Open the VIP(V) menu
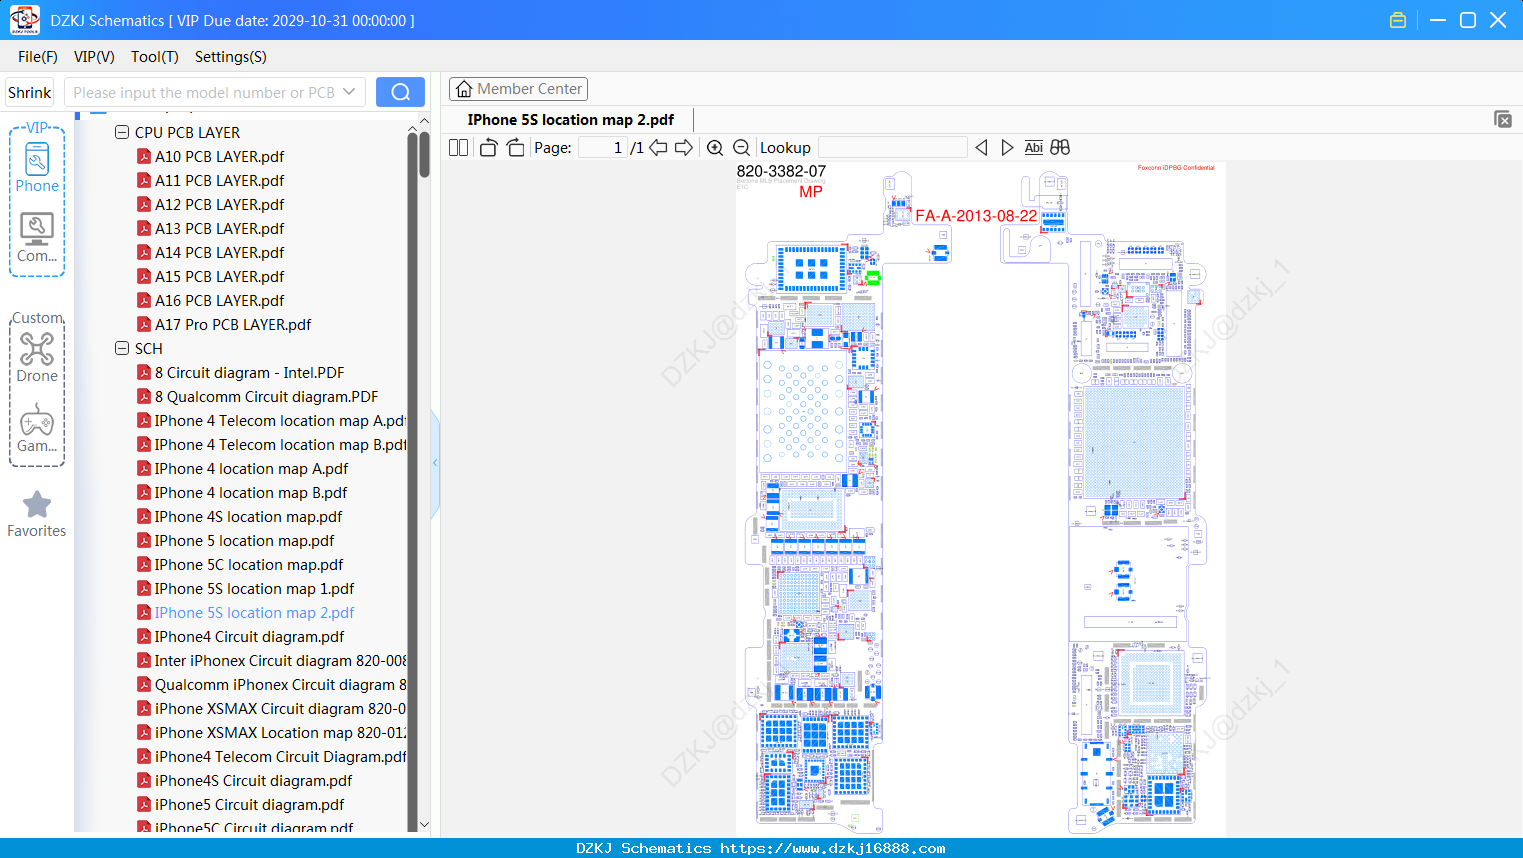Image resolution: width=1523 pixels, height=858 pixels. coord(94,57)
